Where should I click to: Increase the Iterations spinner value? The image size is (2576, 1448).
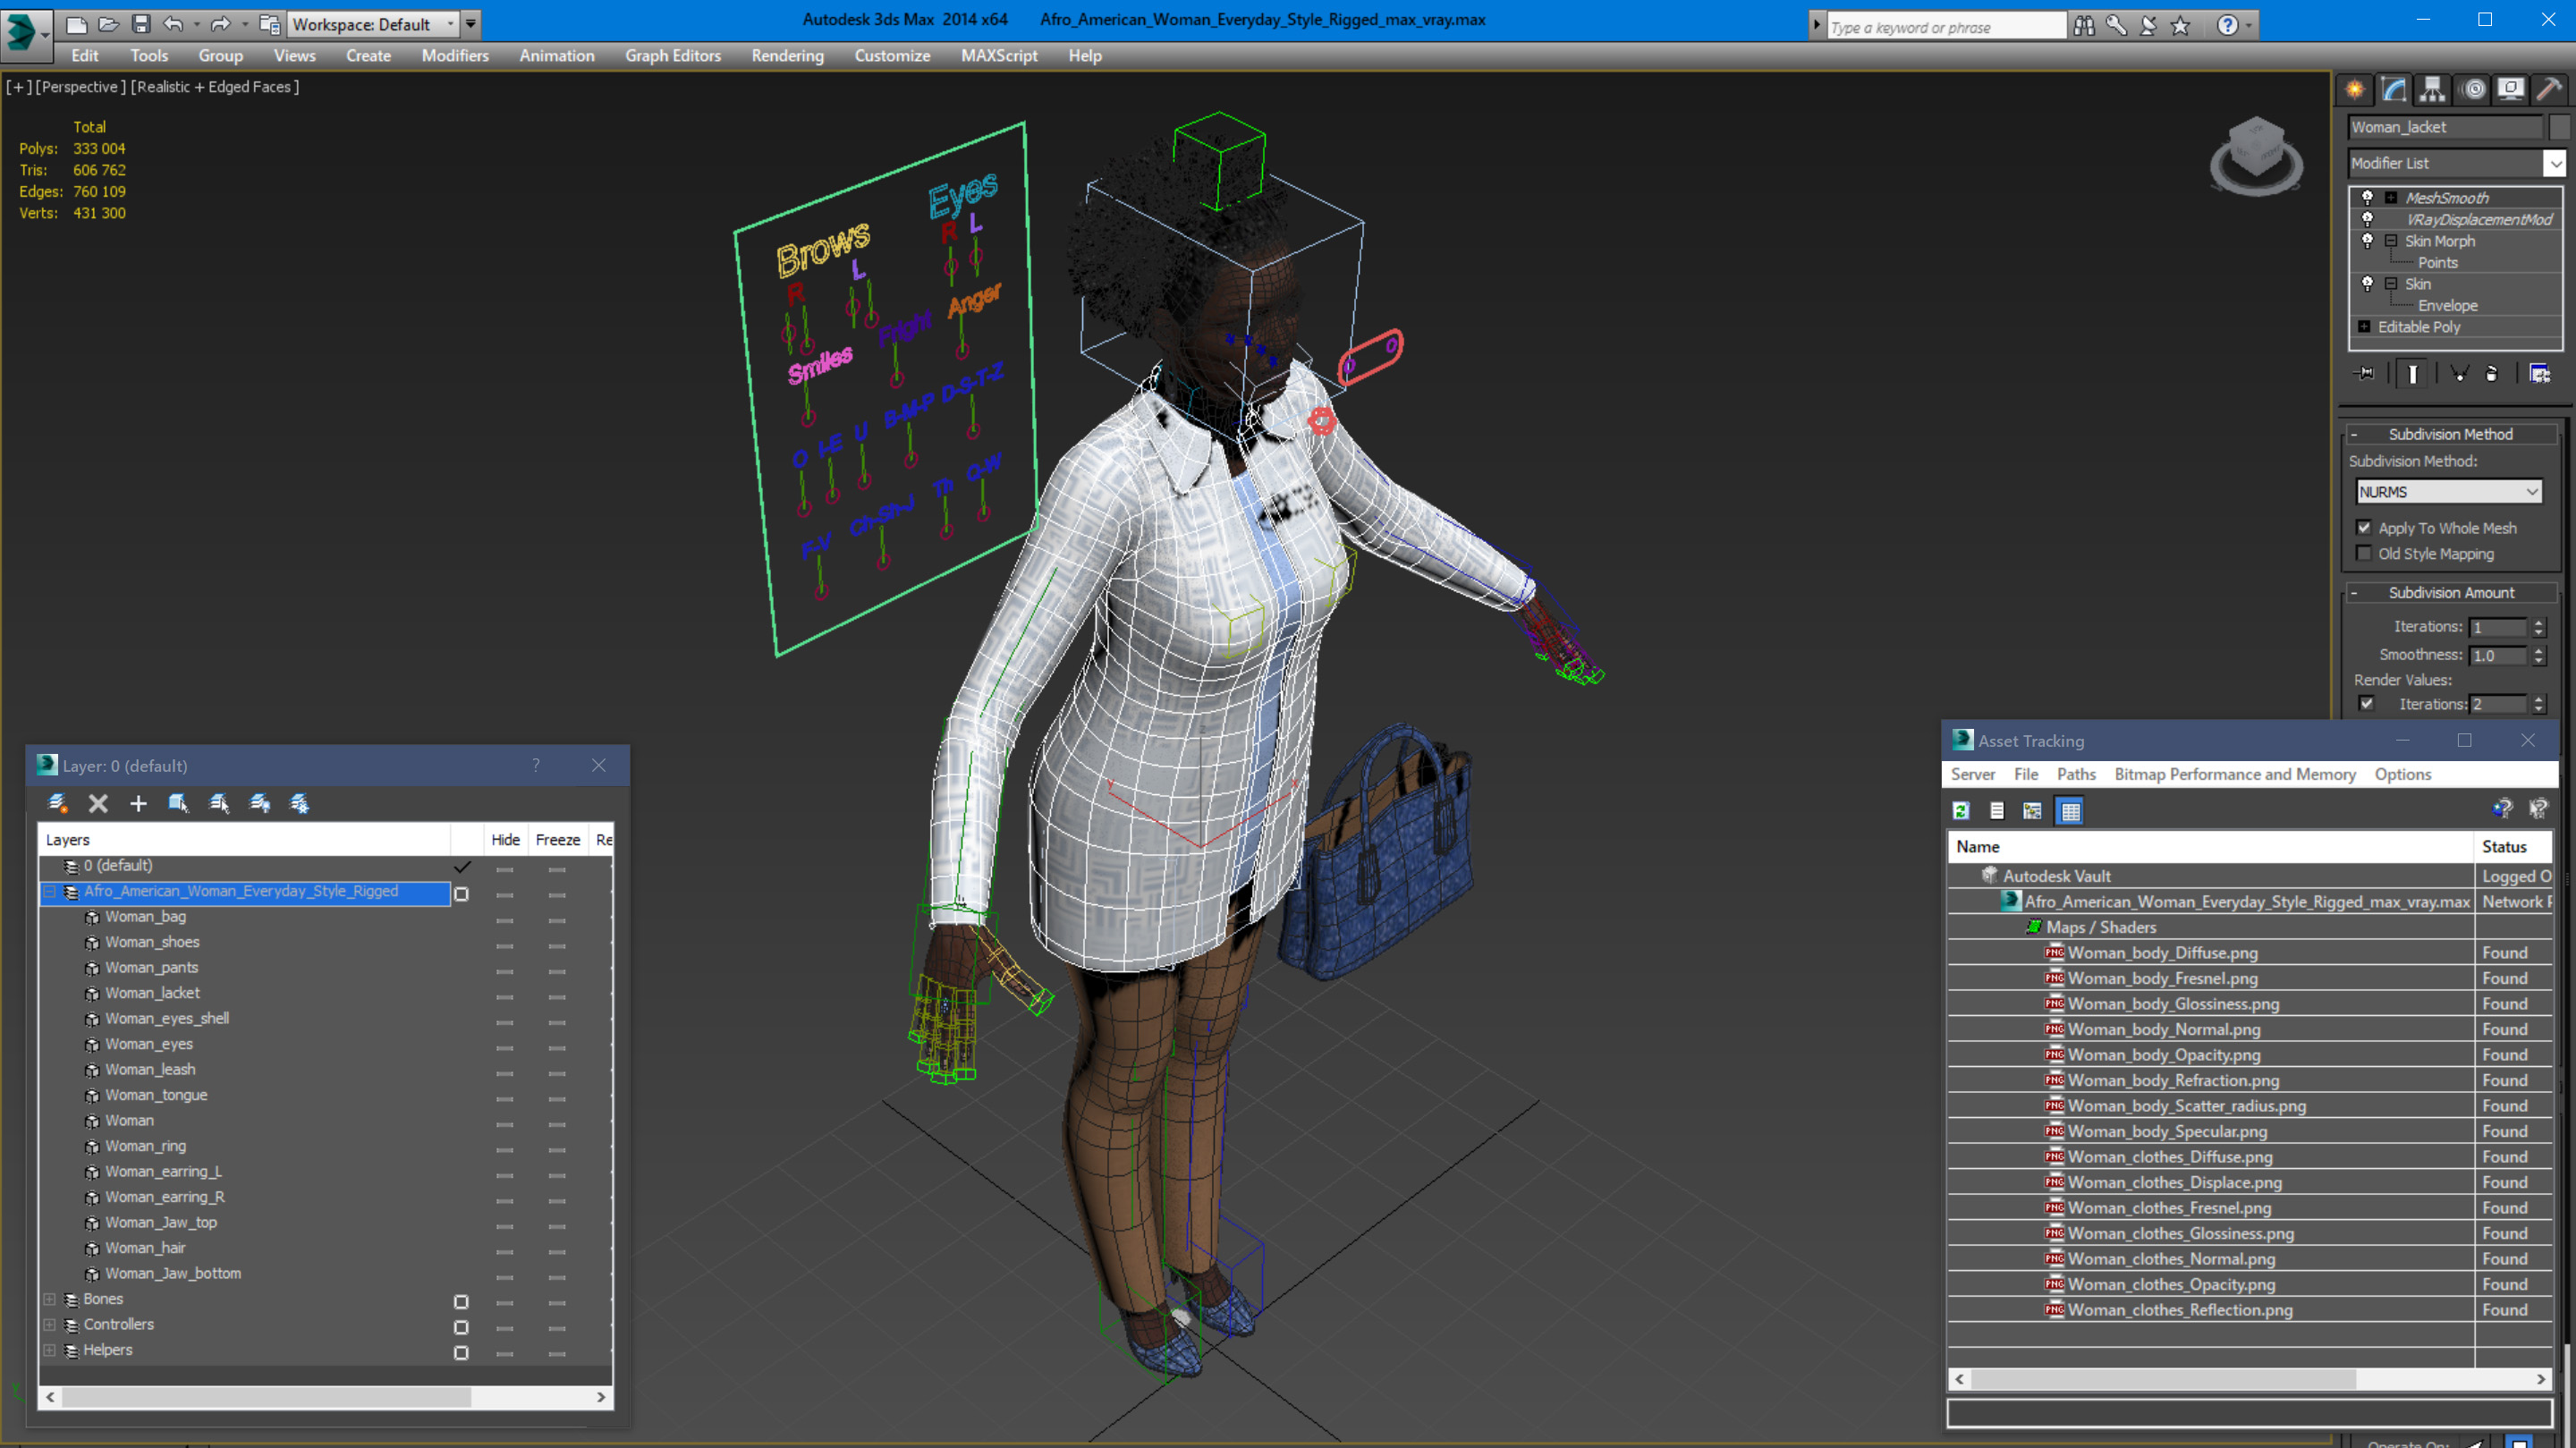[x=2538, y=623]
